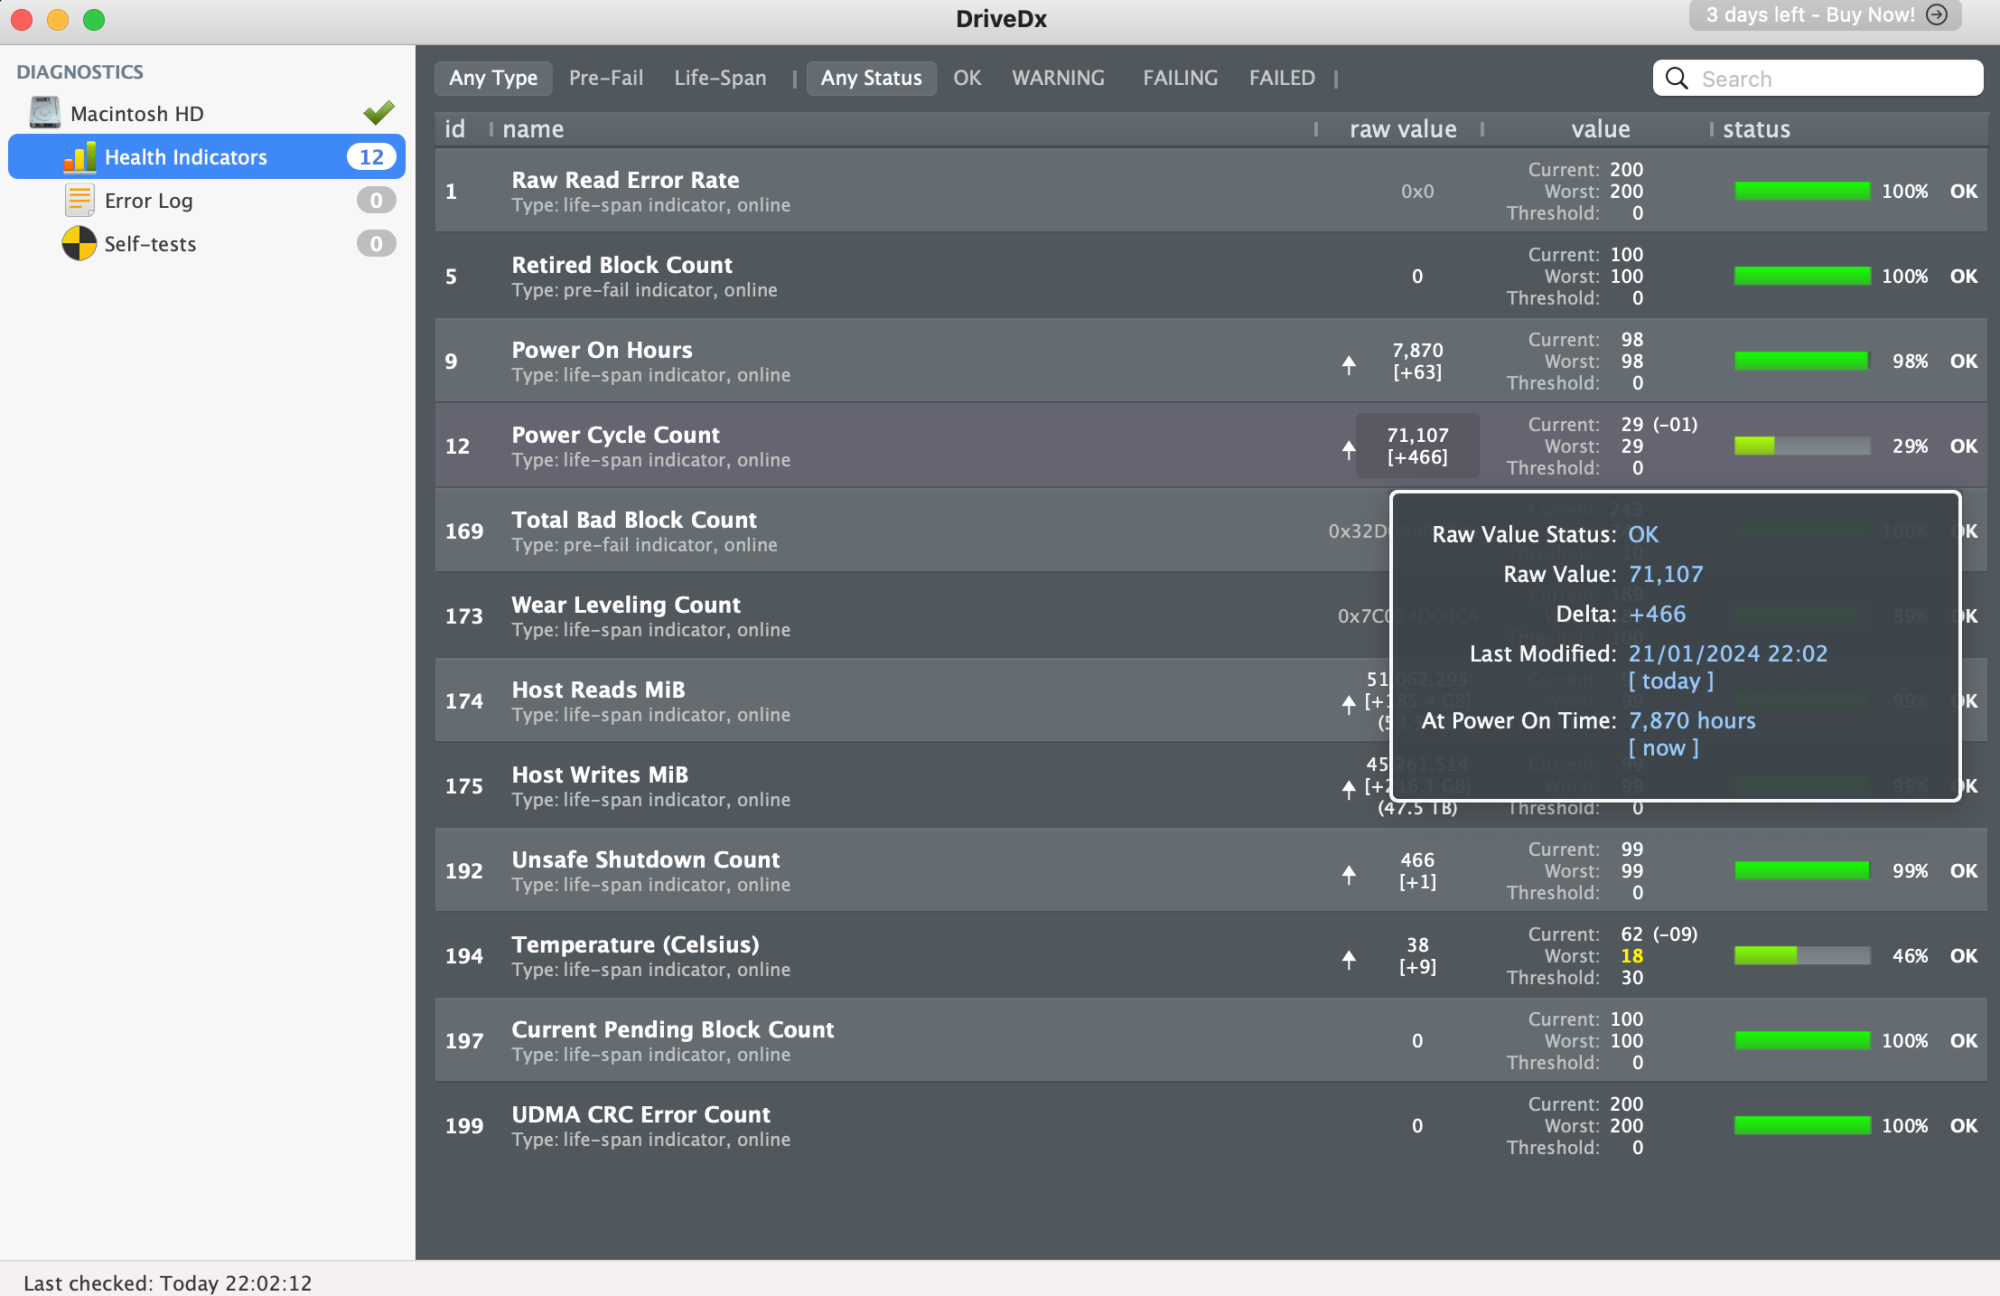
Task: Click the Macintosh HD drive icon
Action: [45, 113]
